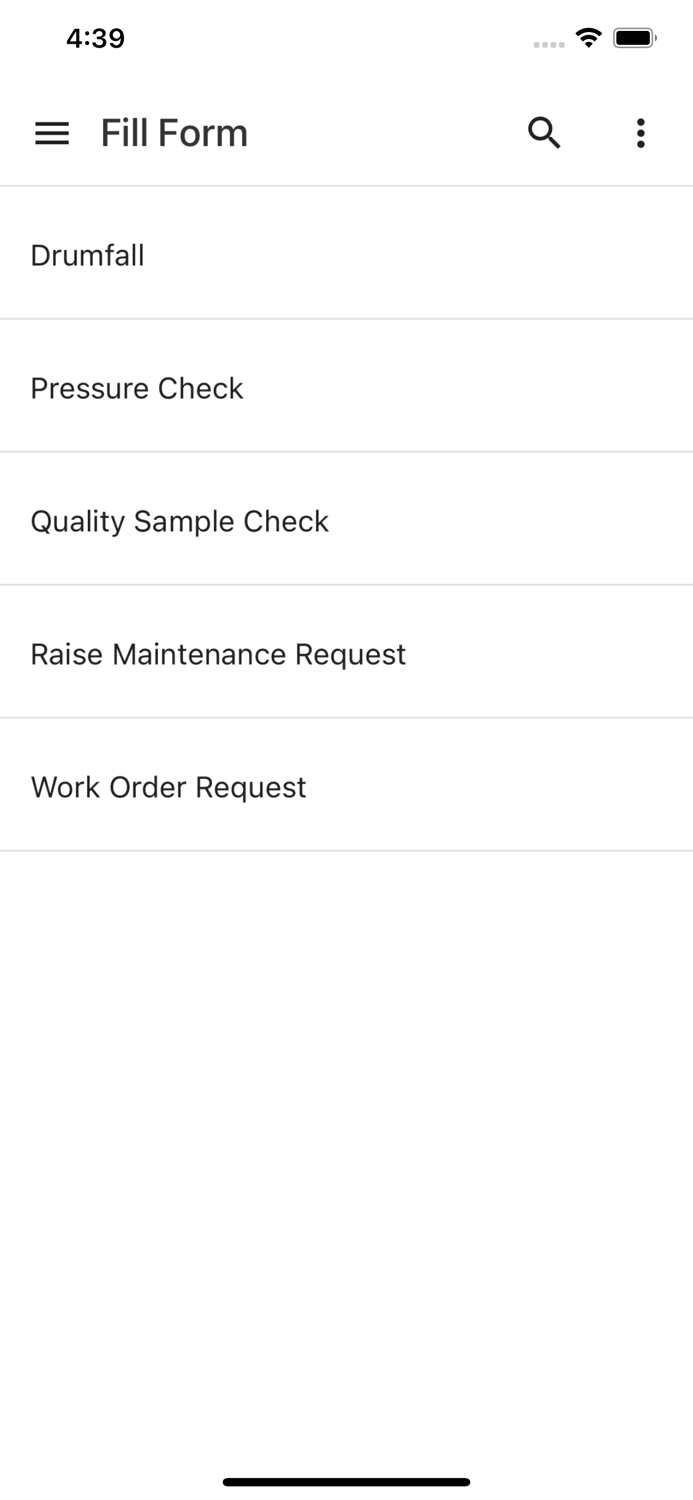Open the navigation drawer via hamburger icon

point(51,133)
